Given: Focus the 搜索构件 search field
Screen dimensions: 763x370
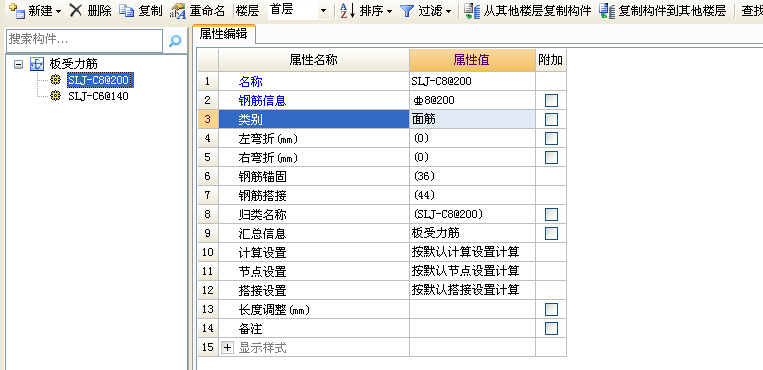Looking at the screenshot, I should pos(84,40).
